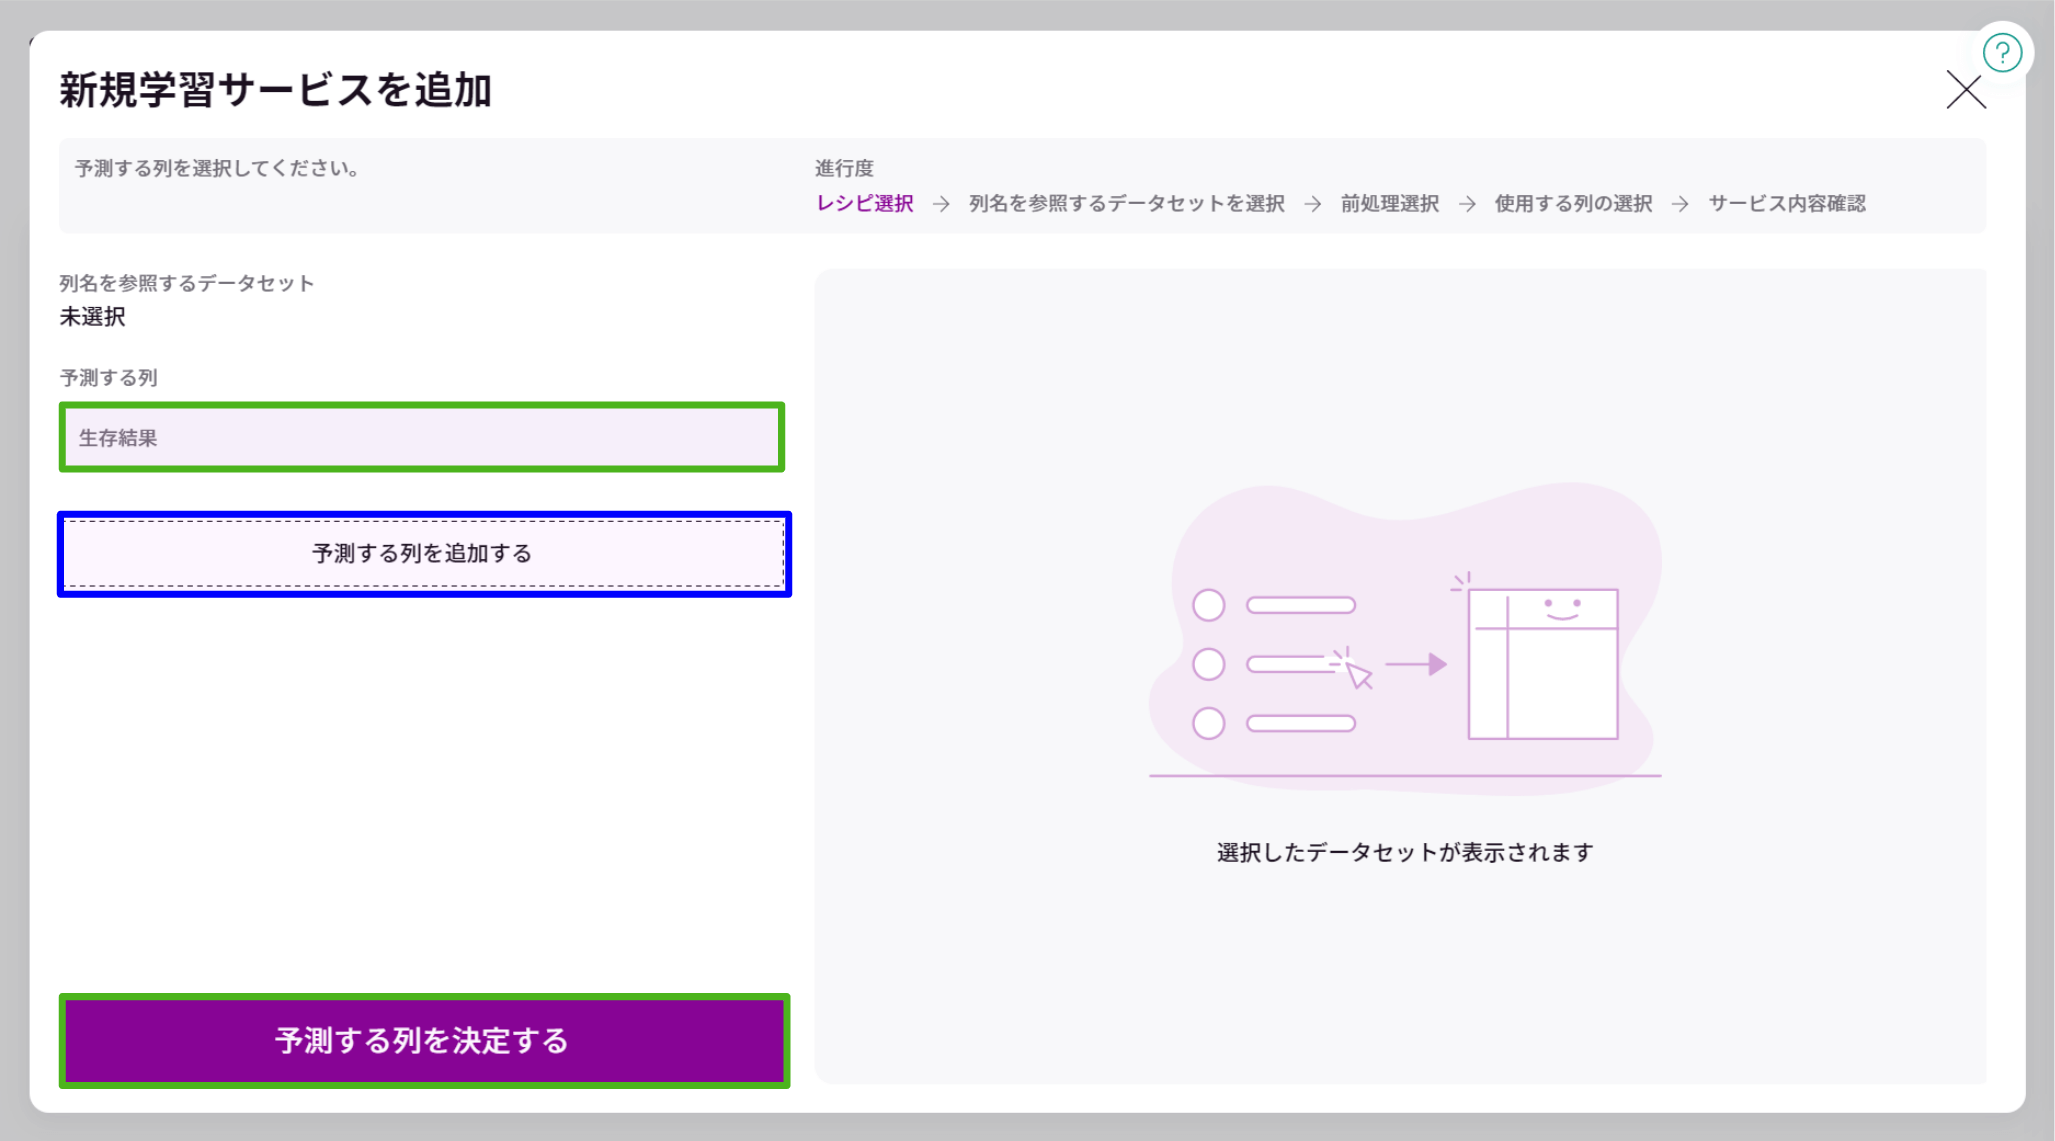
Task: Open the 前処理選択 progress step
Action: coord(1388,203)
